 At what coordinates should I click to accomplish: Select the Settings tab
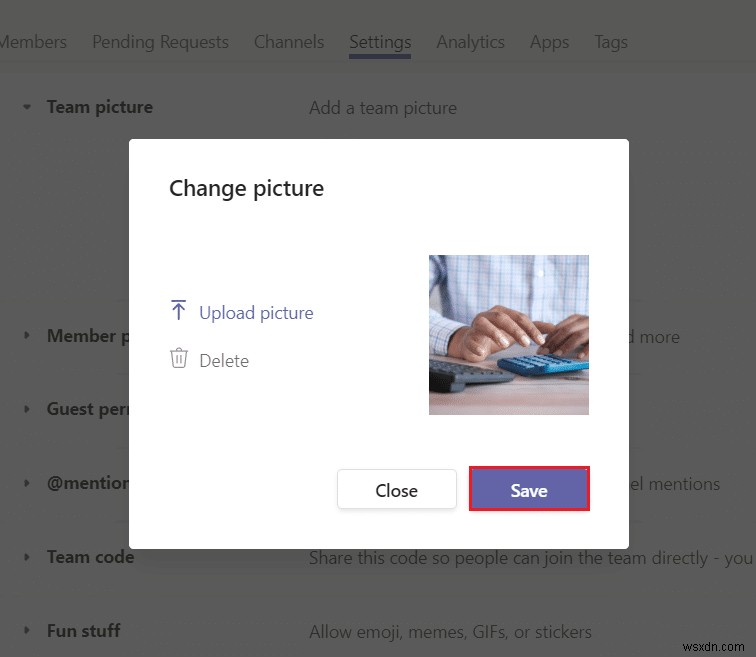click(380, 42)
